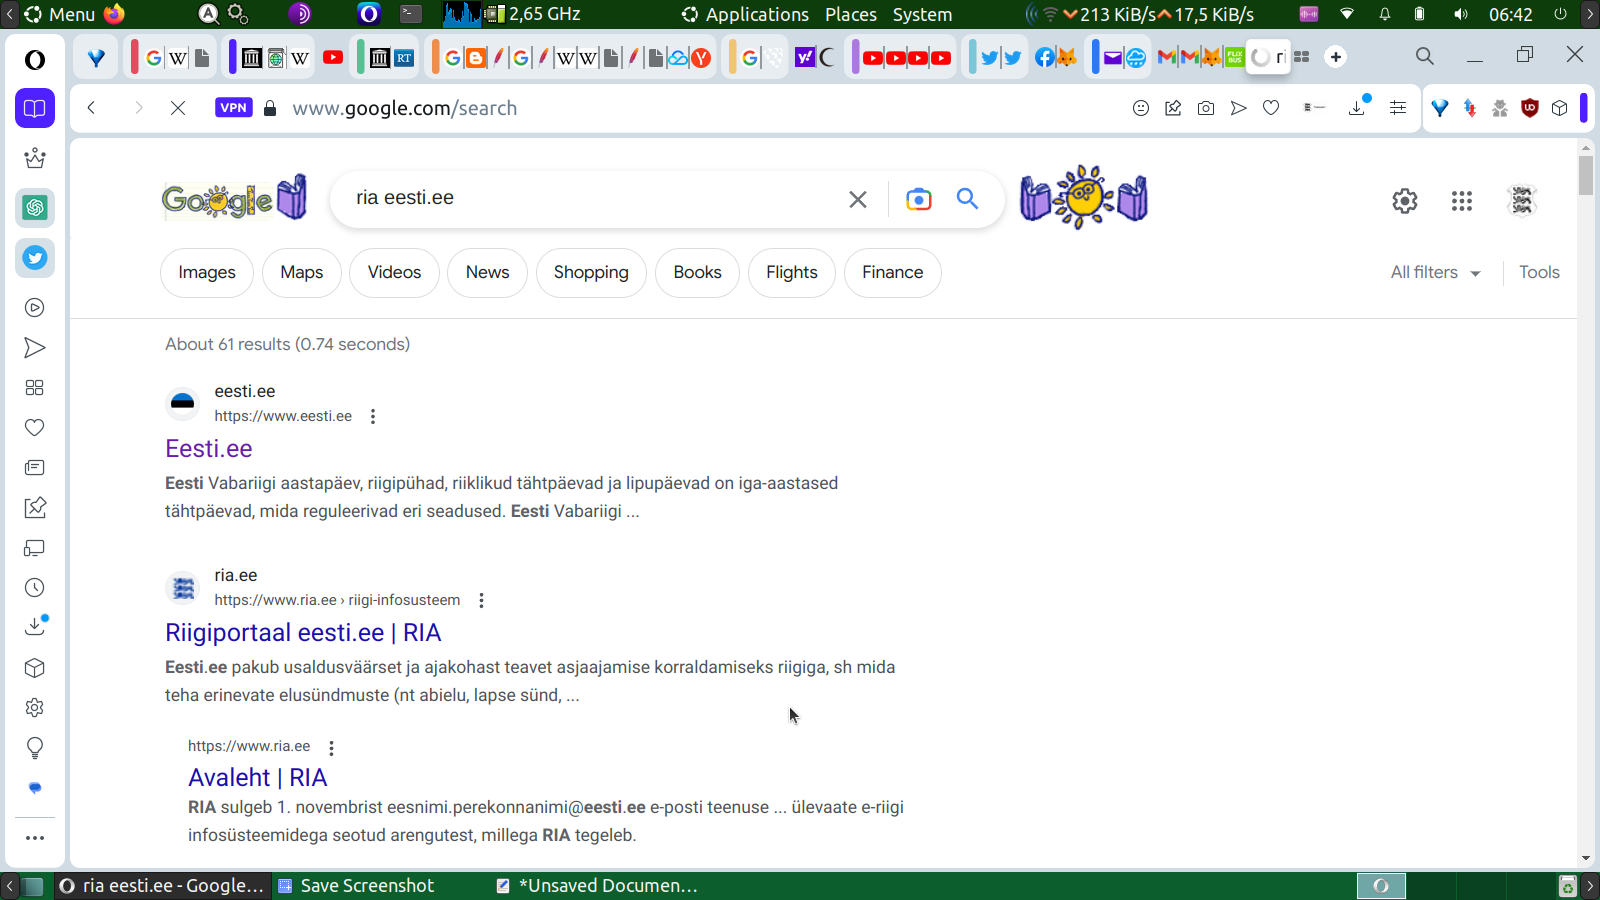
Task: Expand the All filters dropdown
Action: pyautogui.click(x=1435, y=272)
